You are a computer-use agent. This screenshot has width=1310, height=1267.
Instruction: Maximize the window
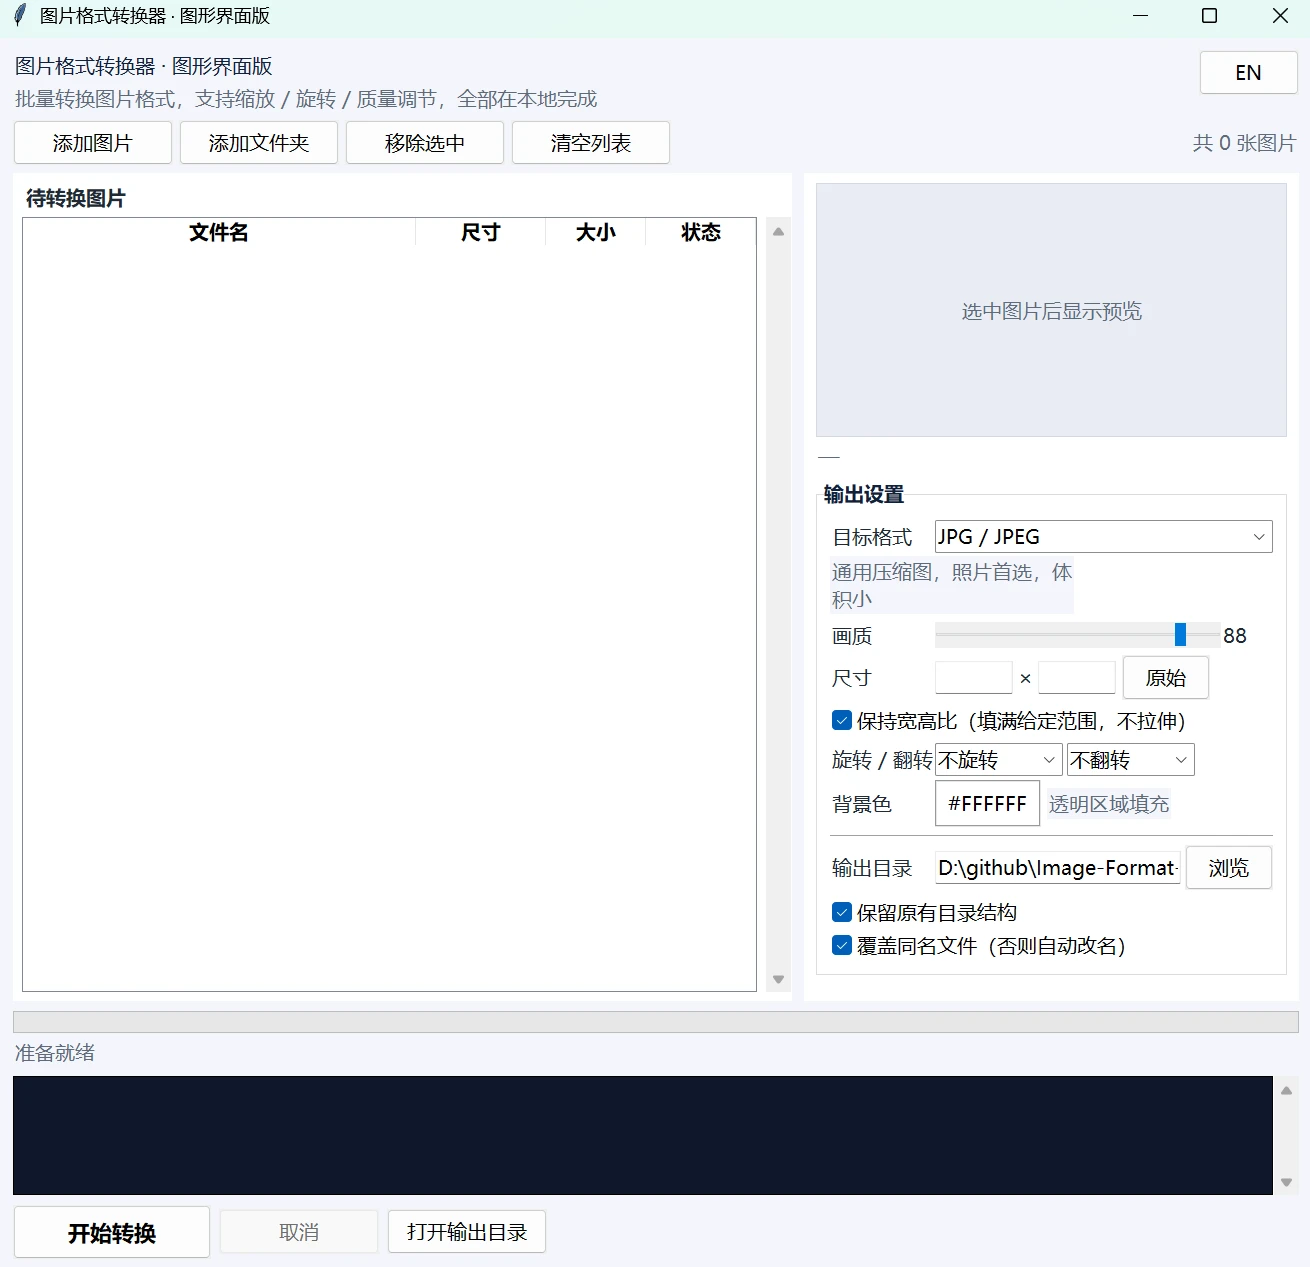point(1209,16)
